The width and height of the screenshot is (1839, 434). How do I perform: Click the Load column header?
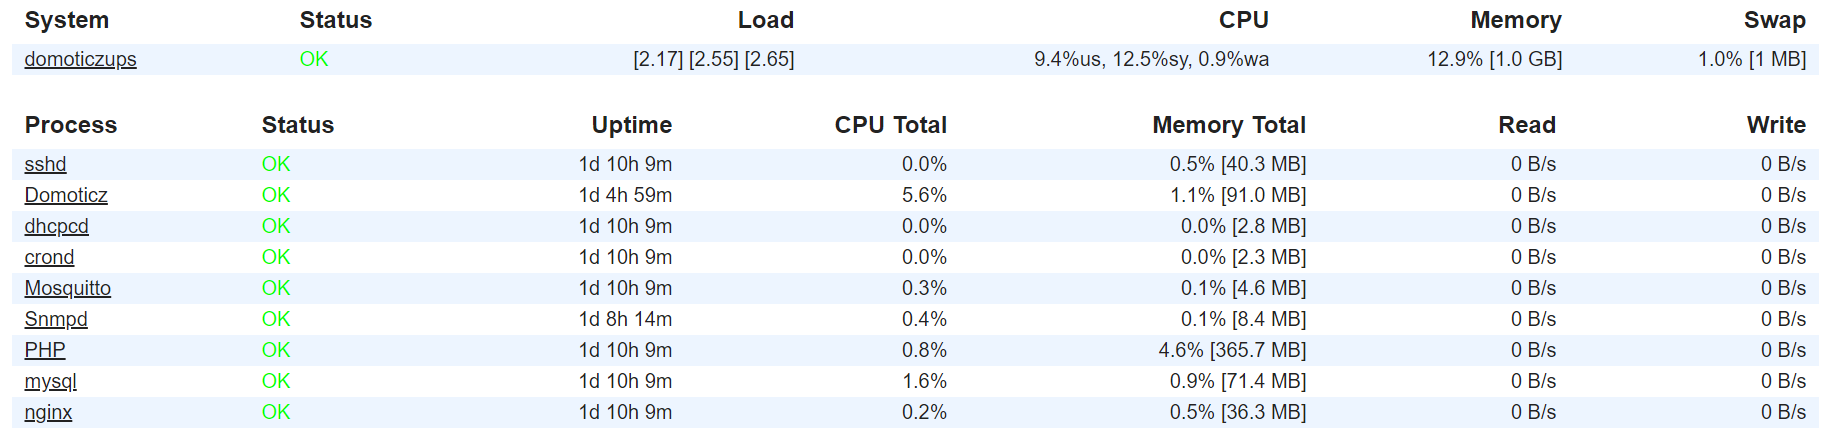tap(766, 20)
